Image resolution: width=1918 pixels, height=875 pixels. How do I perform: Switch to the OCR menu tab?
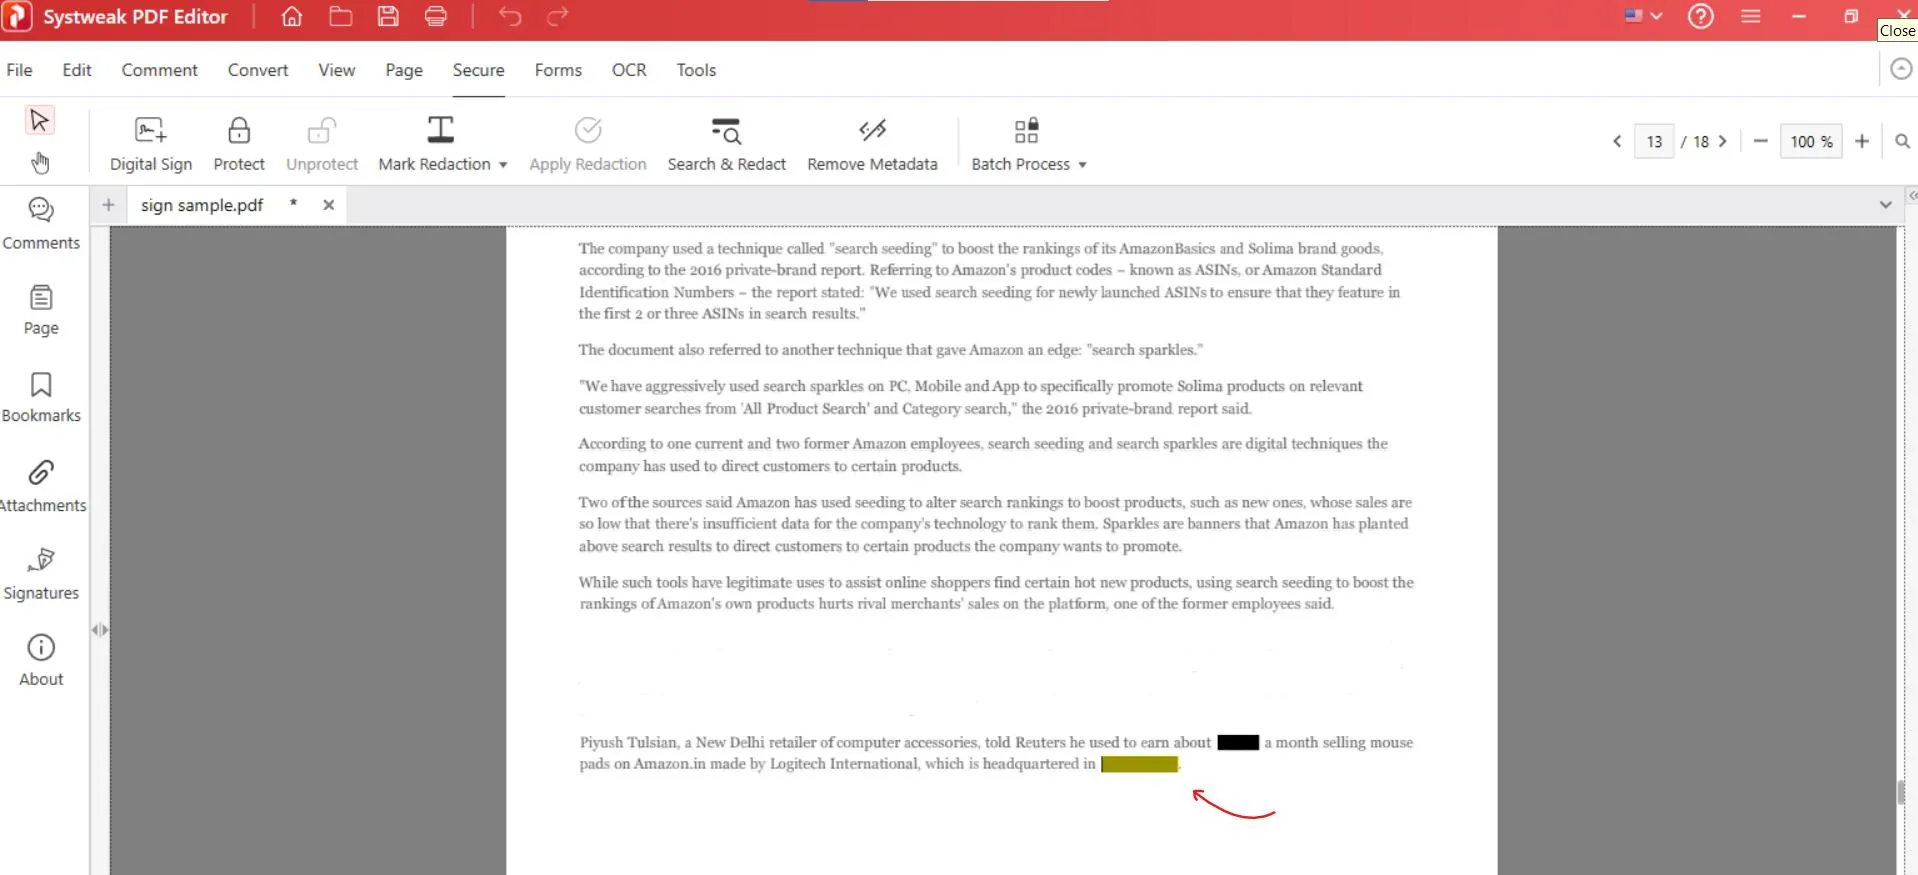pos(629,70)
